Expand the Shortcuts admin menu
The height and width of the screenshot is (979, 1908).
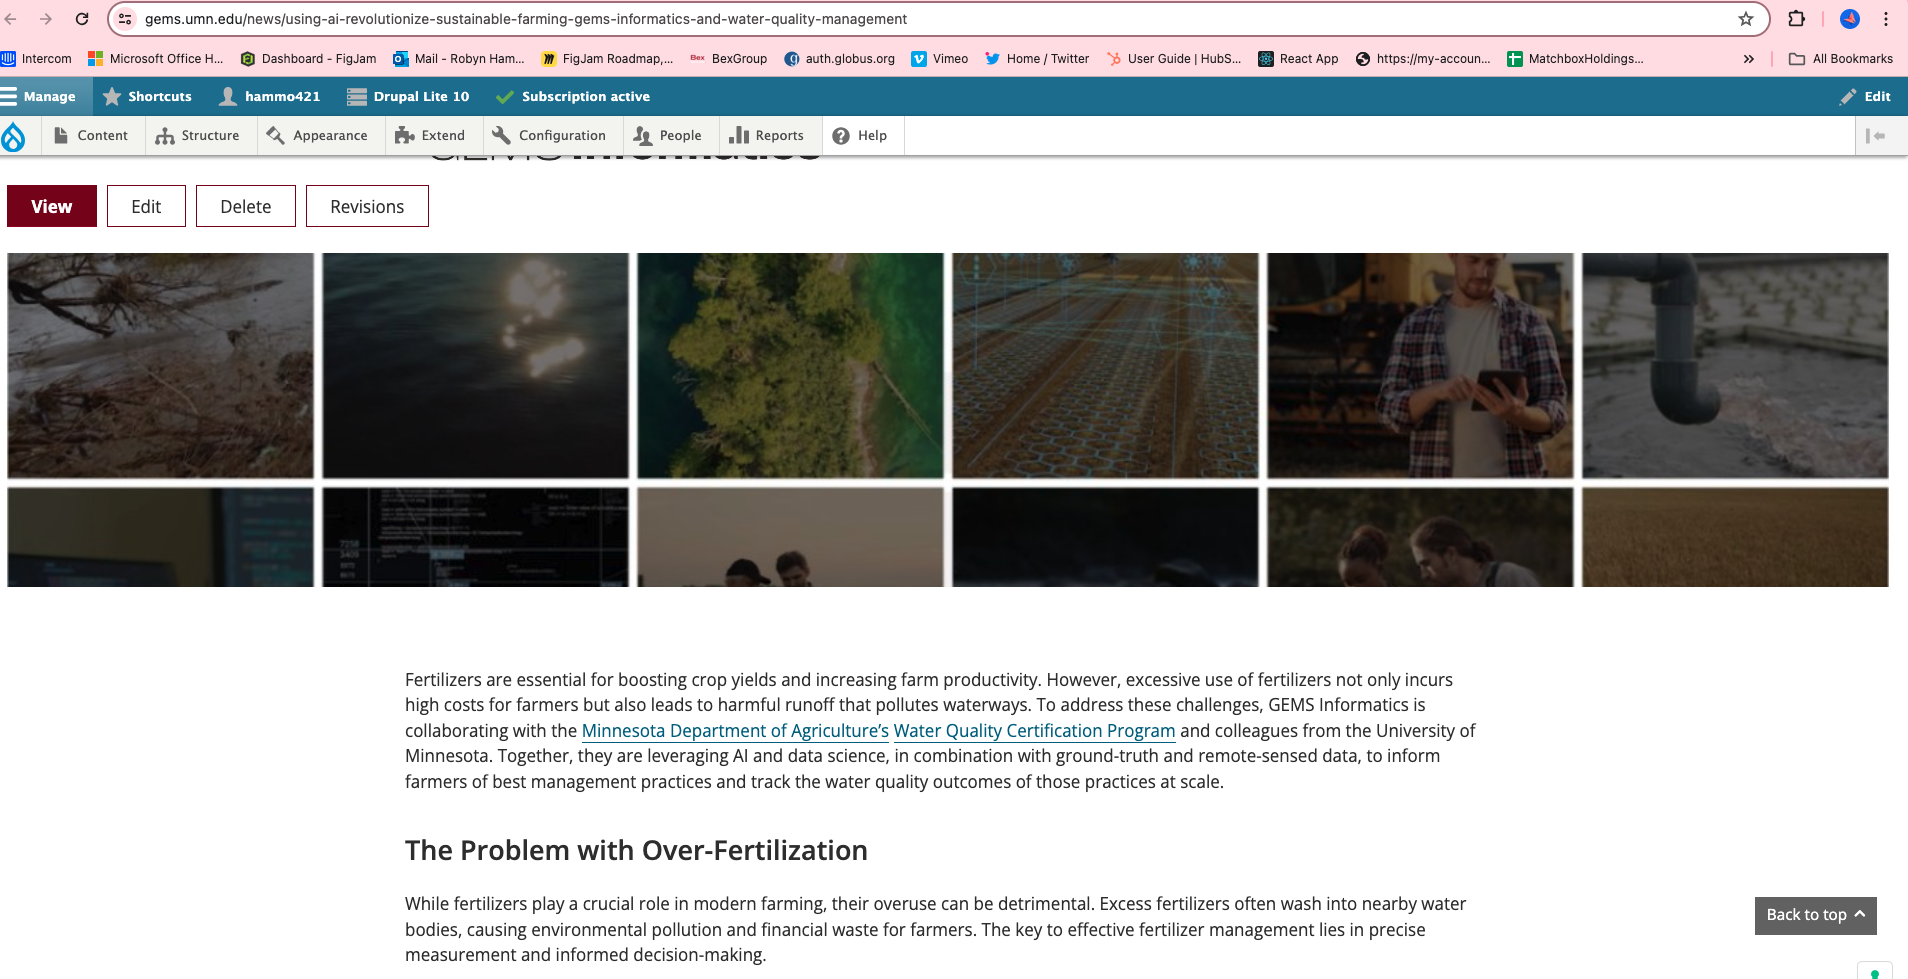[x=148, y=97]
